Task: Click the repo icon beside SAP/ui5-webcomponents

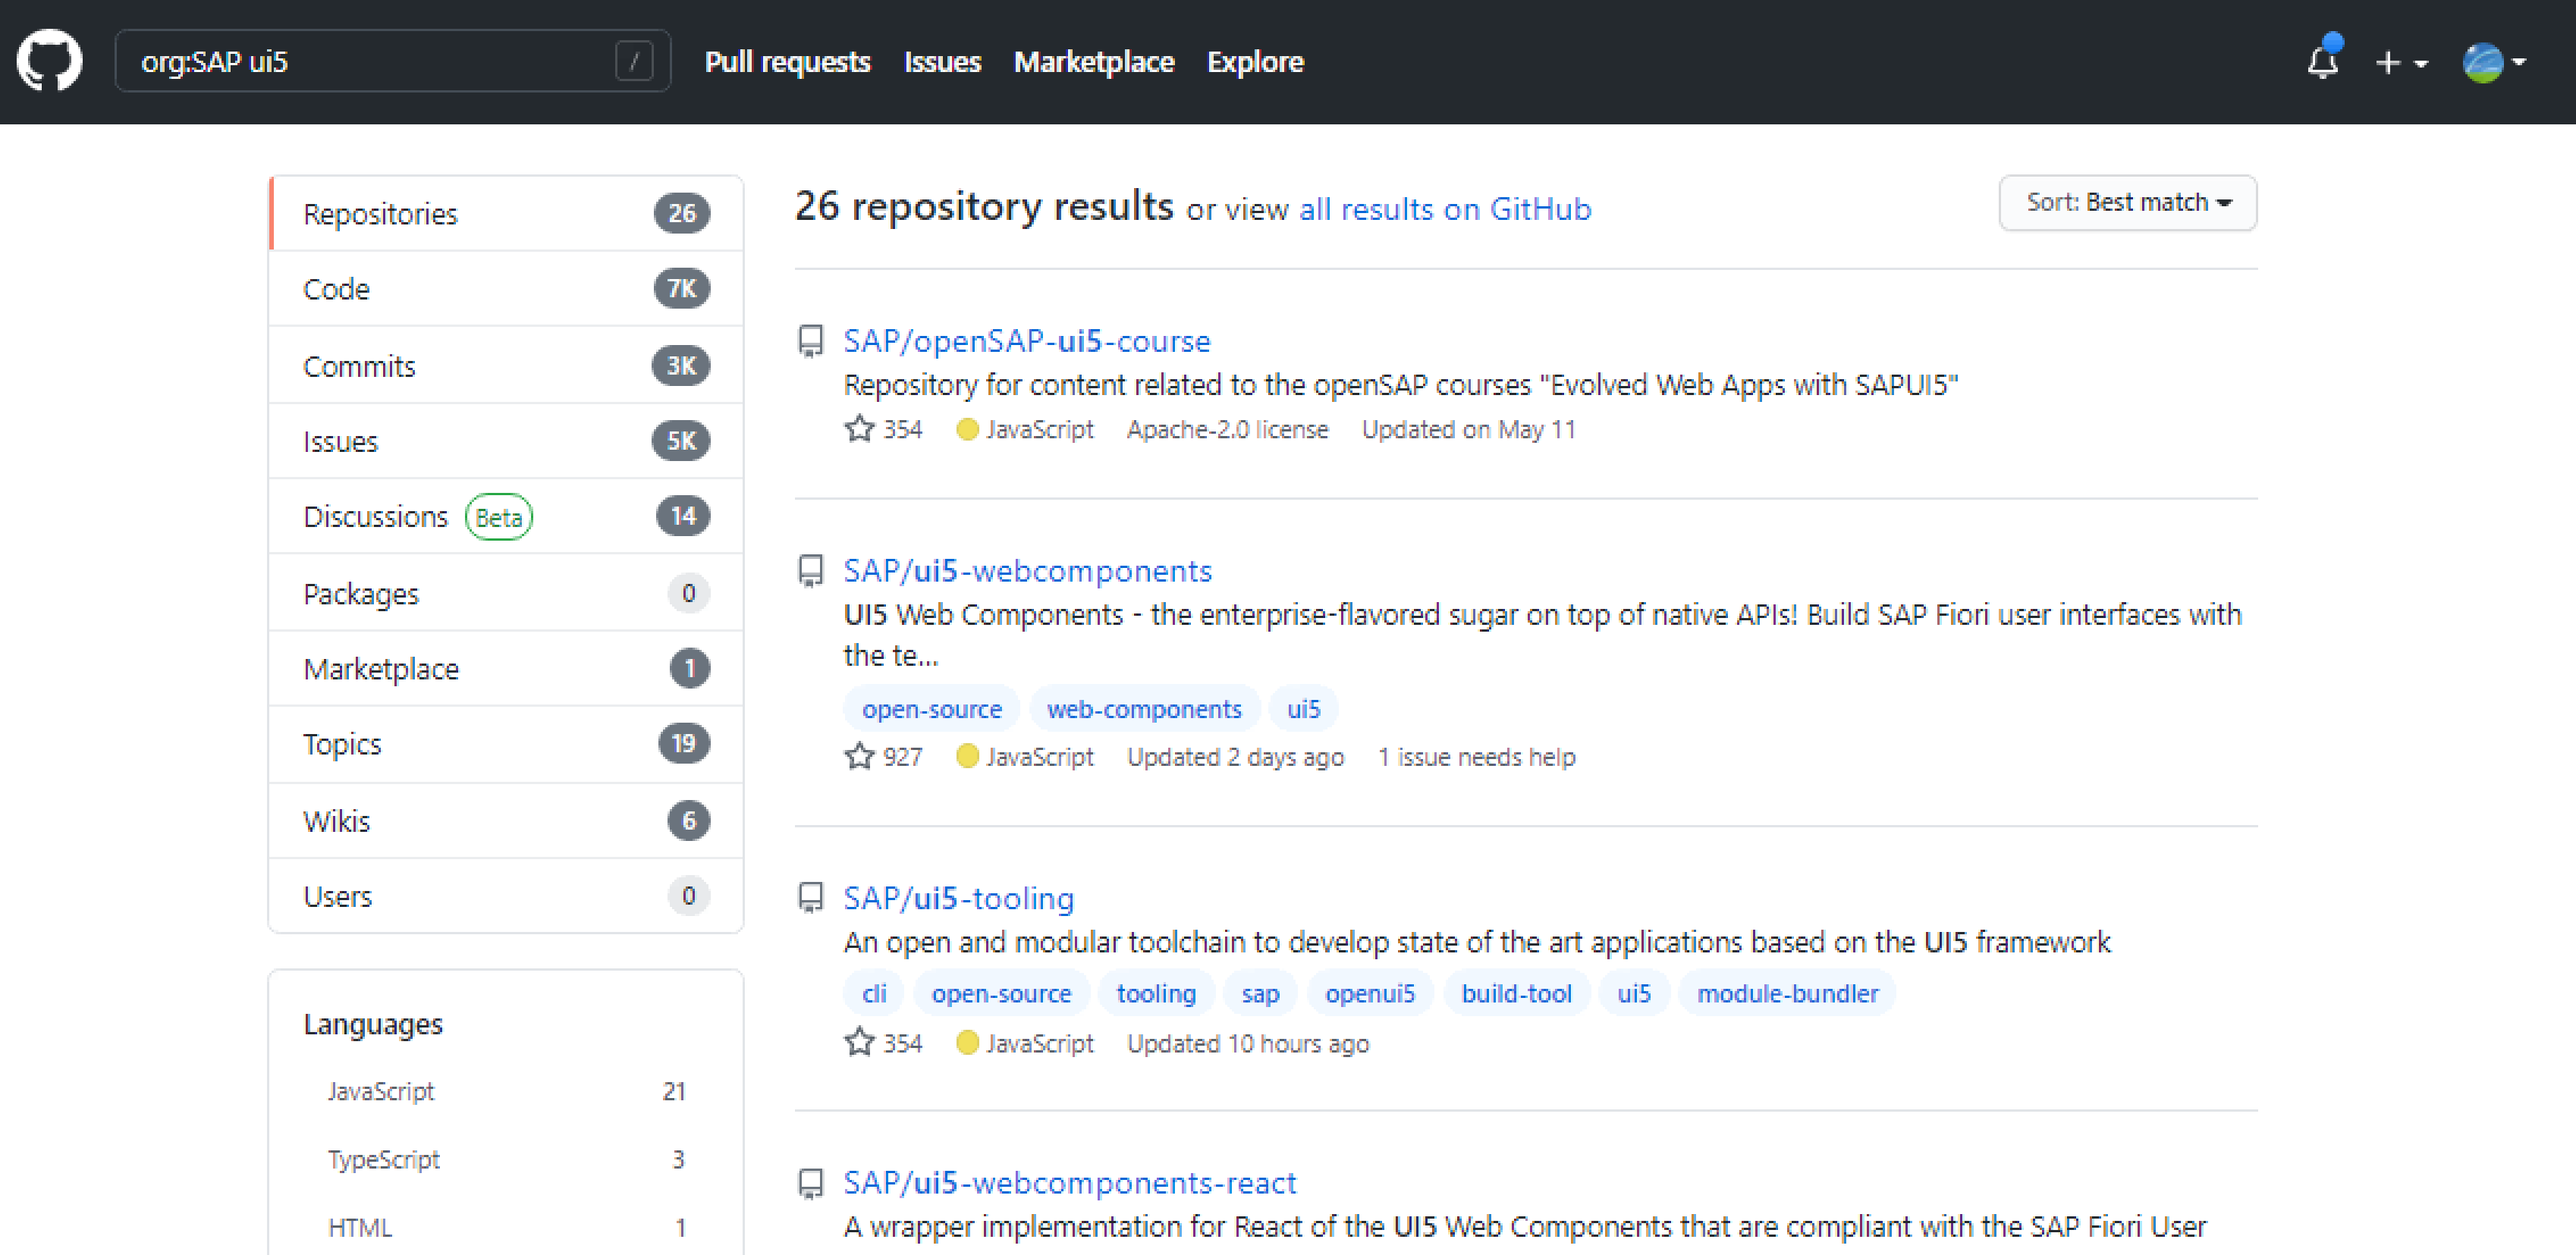Action: pyautogui.click(x=810, y=571)
